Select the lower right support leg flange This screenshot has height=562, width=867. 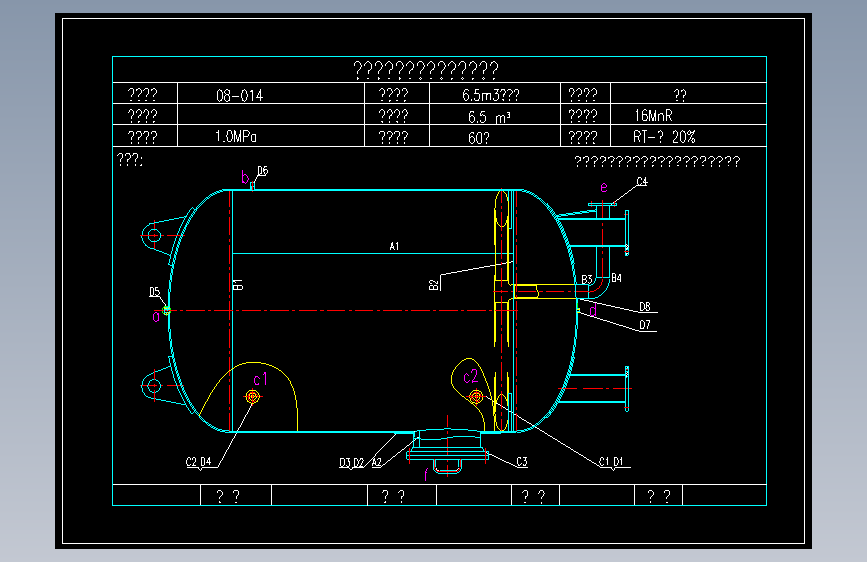point(626,389)
